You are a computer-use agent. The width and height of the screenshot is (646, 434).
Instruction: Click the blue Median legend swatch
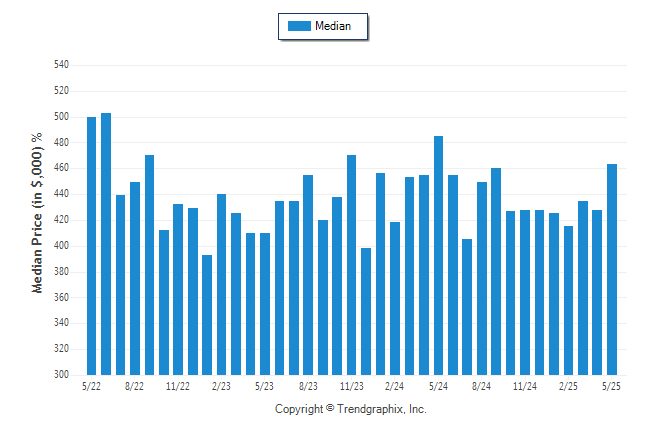pos(299,26)
